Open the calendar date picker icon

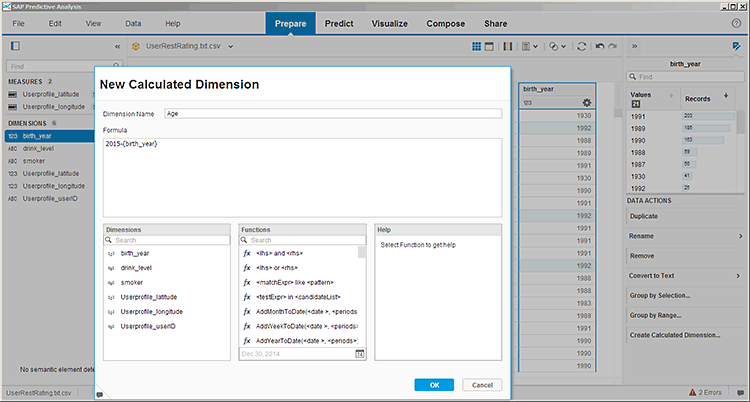click(360, 354)
